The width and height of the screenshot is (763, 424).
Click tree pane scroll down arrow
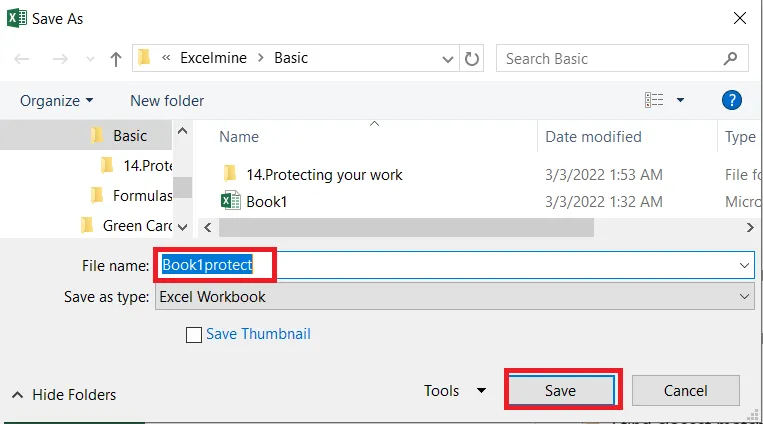pos(182,227)
